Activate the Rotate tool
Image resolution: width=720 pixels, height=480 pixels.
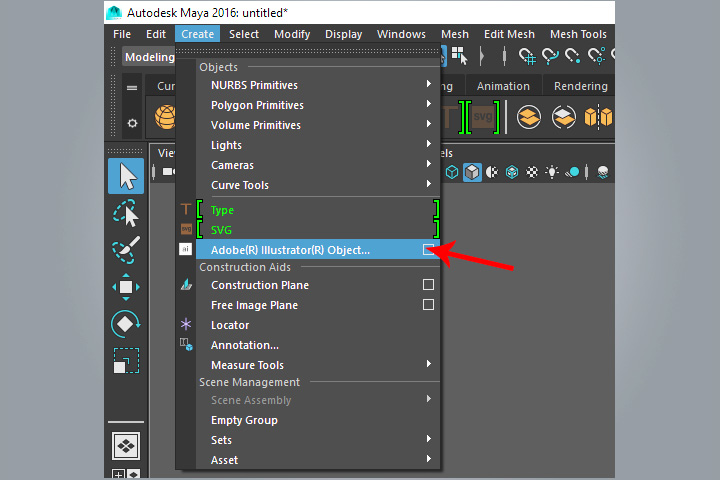coord(126,324)
